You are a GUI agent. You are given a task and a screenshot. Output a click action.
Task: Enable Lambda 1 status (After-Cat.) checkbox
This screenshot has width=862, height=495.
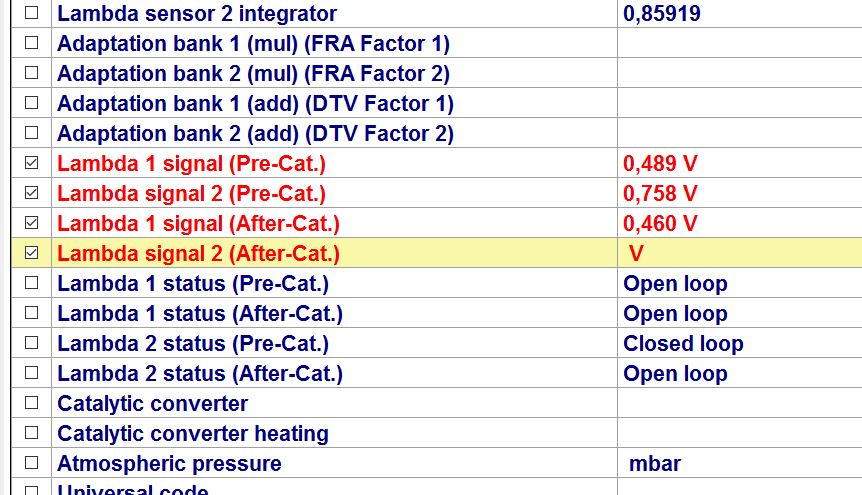coord(32,313)
